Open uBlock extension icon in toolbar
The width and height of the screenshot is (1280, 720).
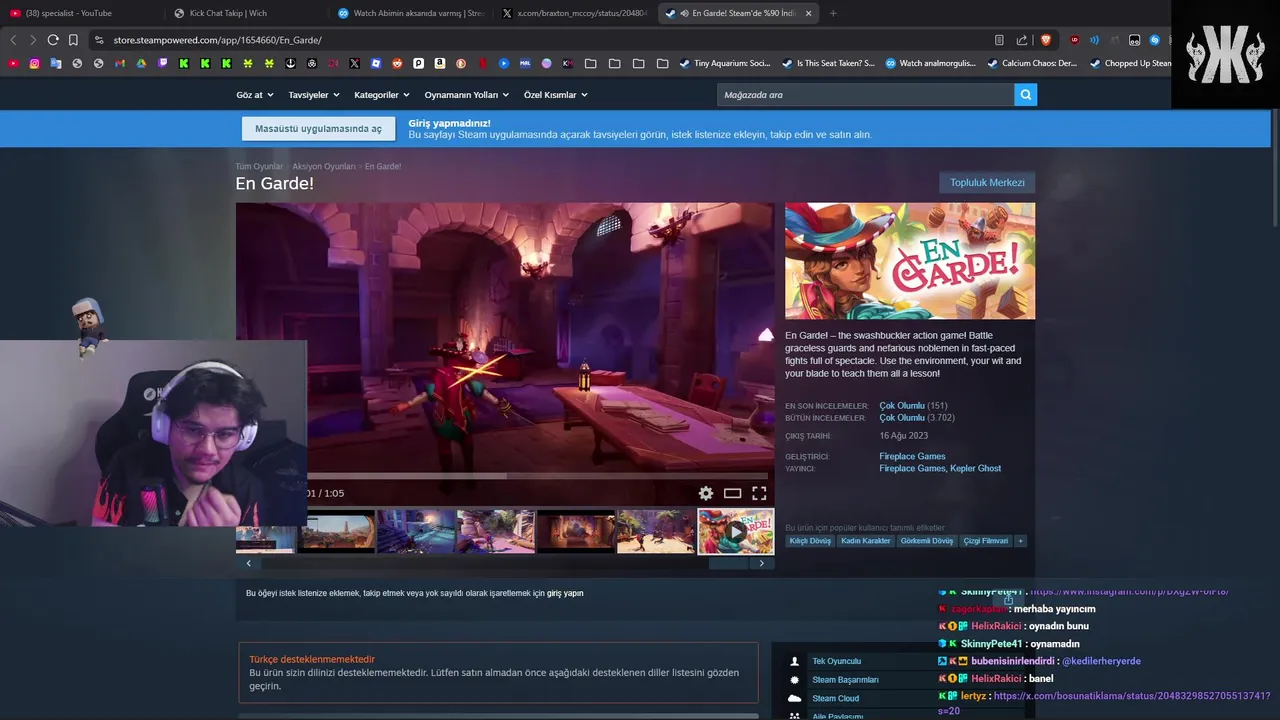tap(1075, 40)
